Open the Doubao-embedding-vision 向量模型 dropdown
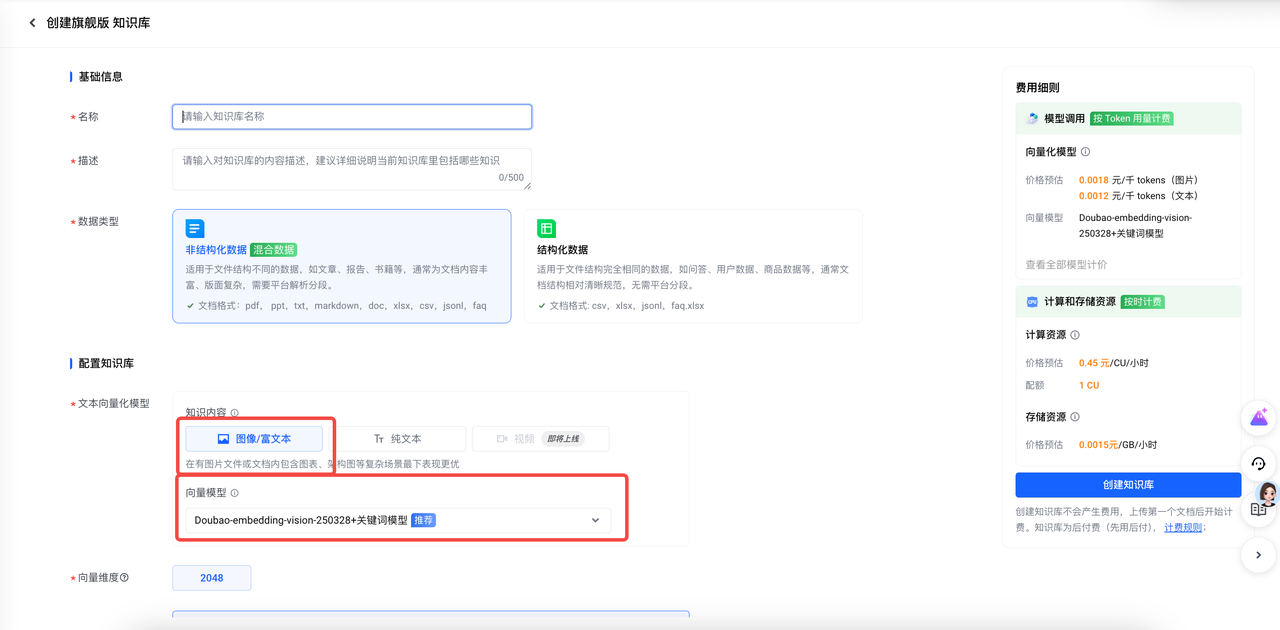 pyautogui.click(x=398, y=520)
